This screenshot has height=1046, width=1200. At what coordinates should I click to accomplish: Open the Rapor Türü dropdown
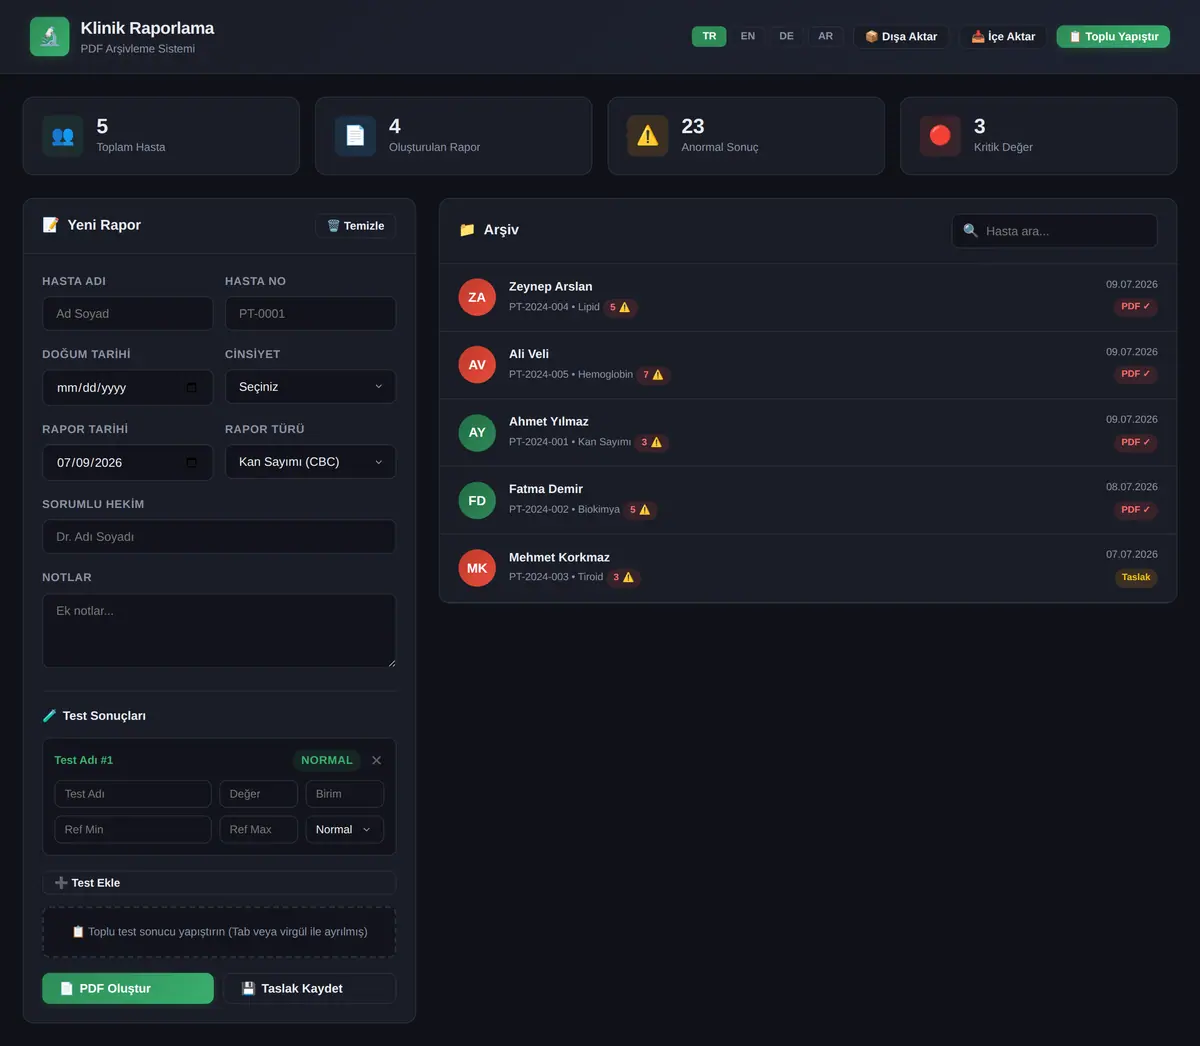(310, 462)
